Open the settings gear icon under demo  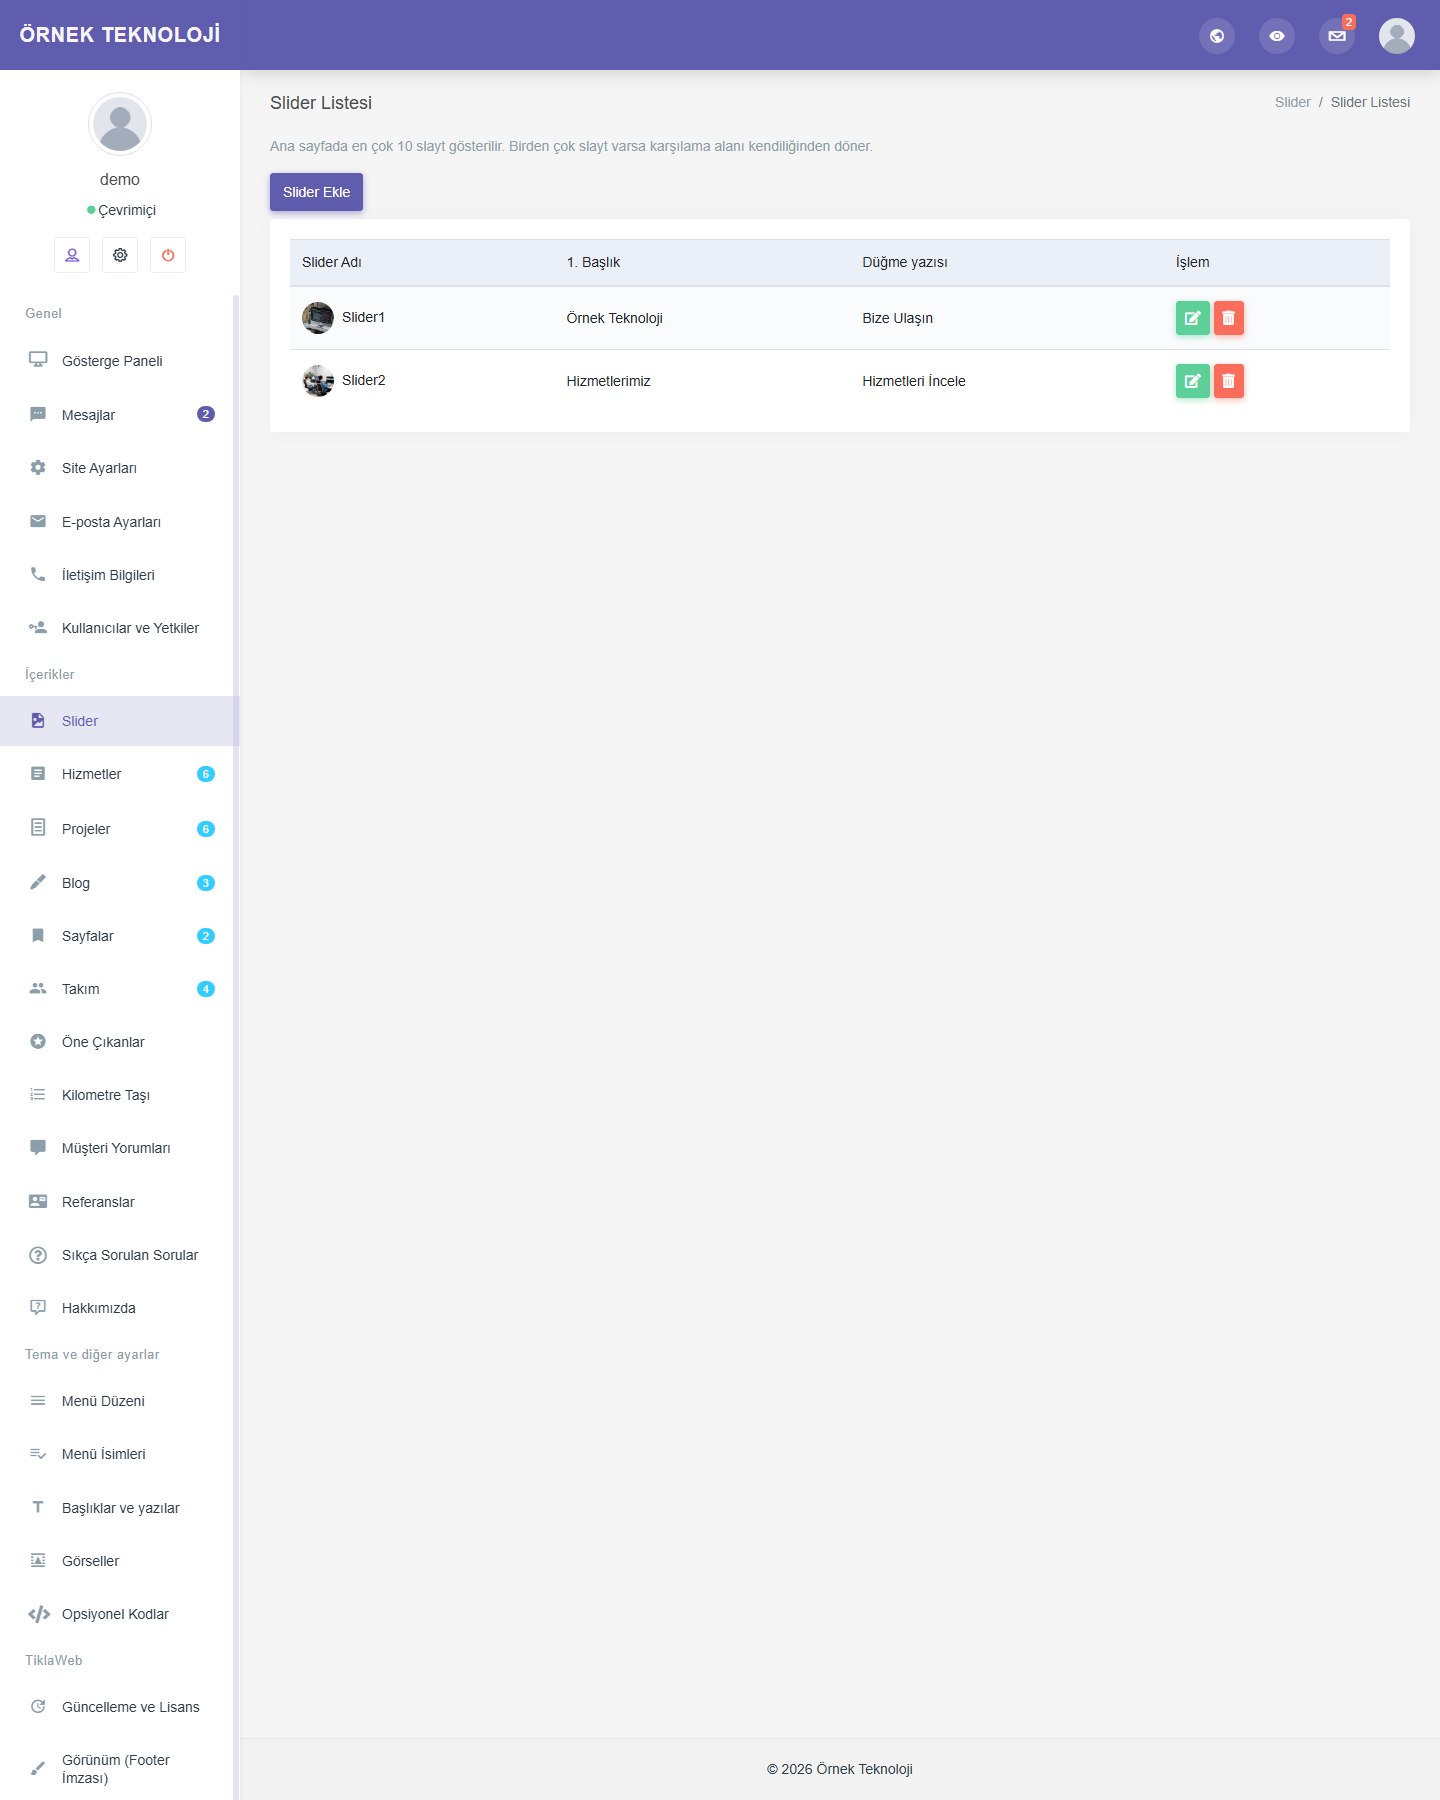pos(120,255)
